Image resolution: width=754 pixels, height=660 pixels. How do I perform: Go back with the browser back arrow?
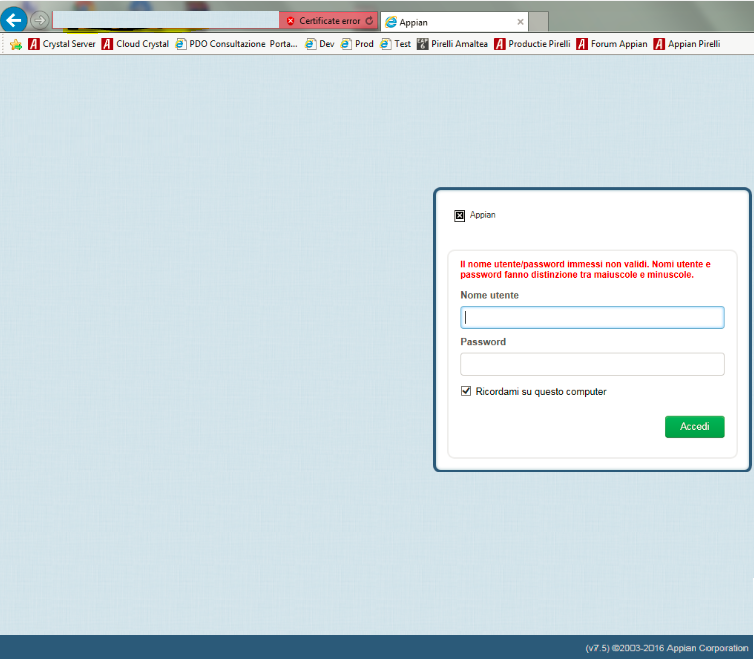[x=13, y=20]
